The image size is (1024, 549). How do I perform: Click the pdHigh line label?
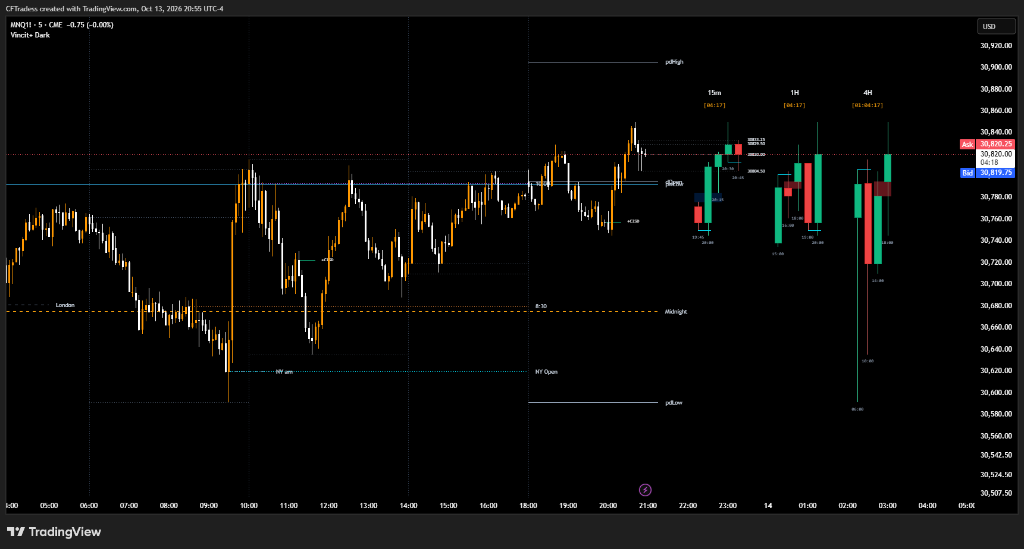coord(675,62)
